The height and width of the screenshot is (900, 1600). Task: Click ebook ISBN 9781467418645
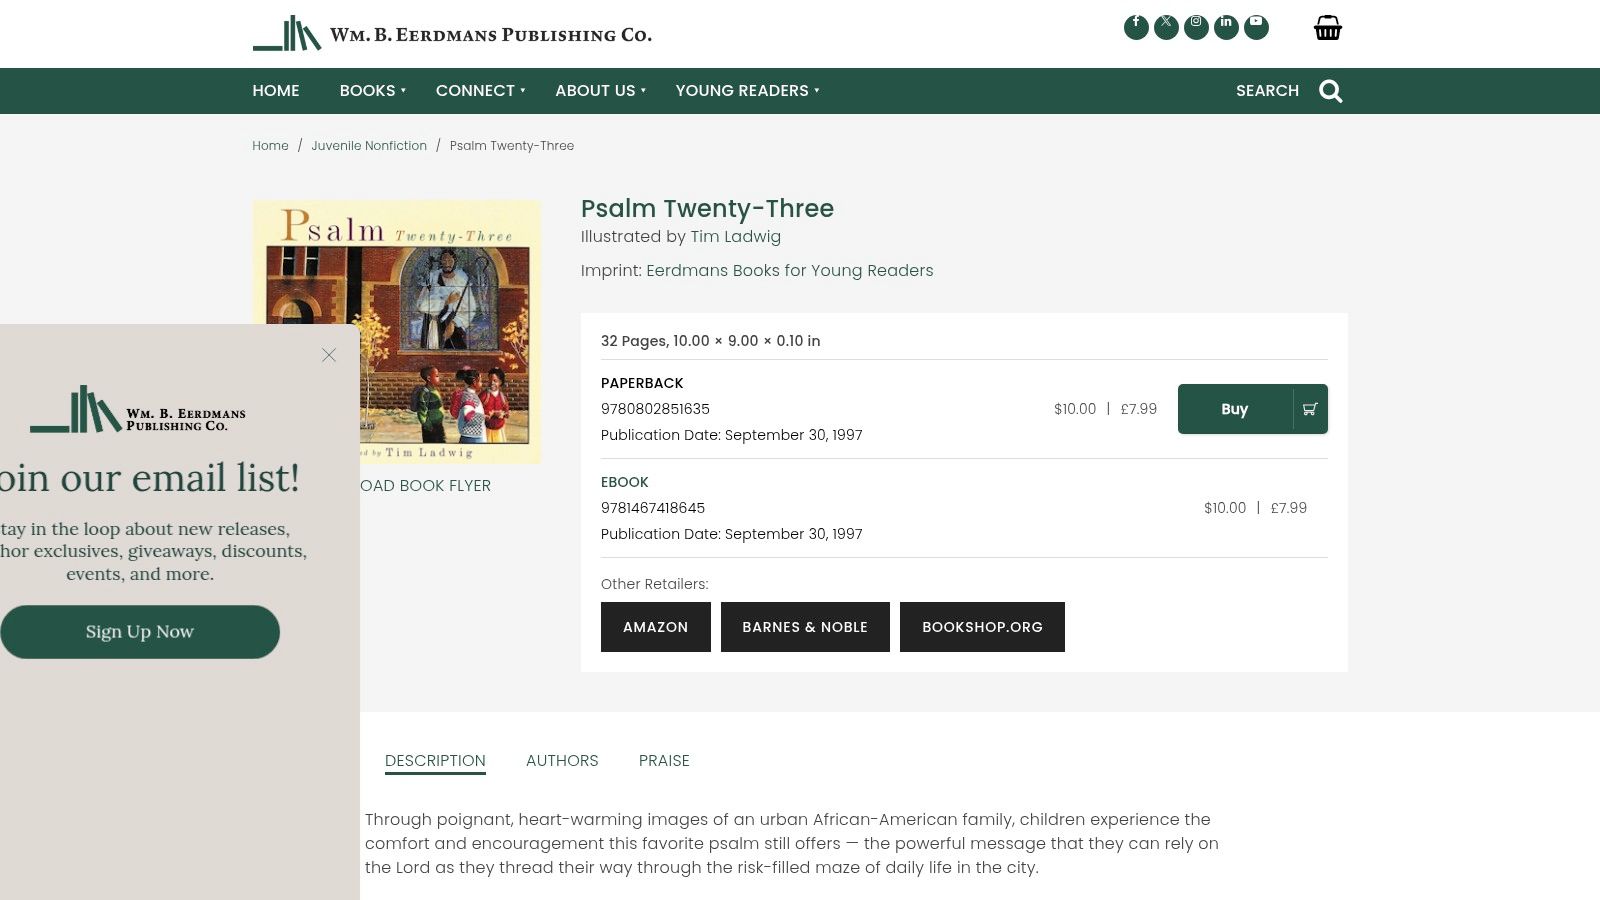(653, 508)
